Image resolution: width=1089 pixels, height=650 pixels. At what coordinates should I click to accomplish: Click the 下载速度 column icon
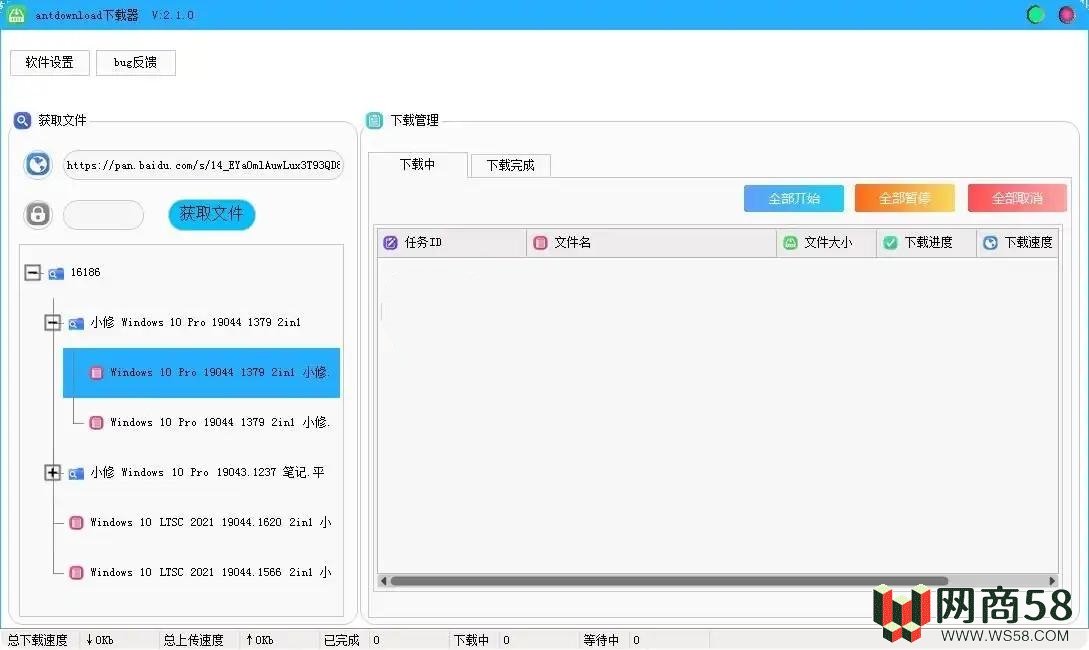tap(990, 242)
